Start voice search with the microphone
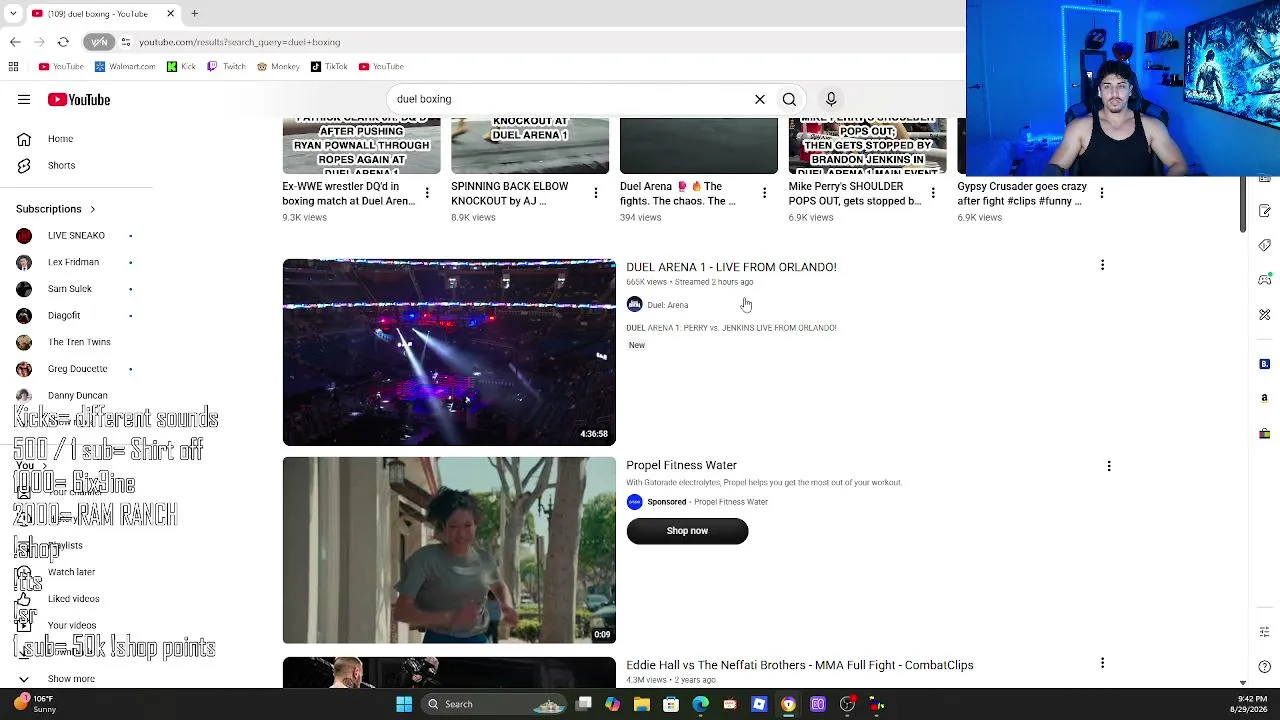This screenshot has height=720, width=1280. tap(831, 99)
